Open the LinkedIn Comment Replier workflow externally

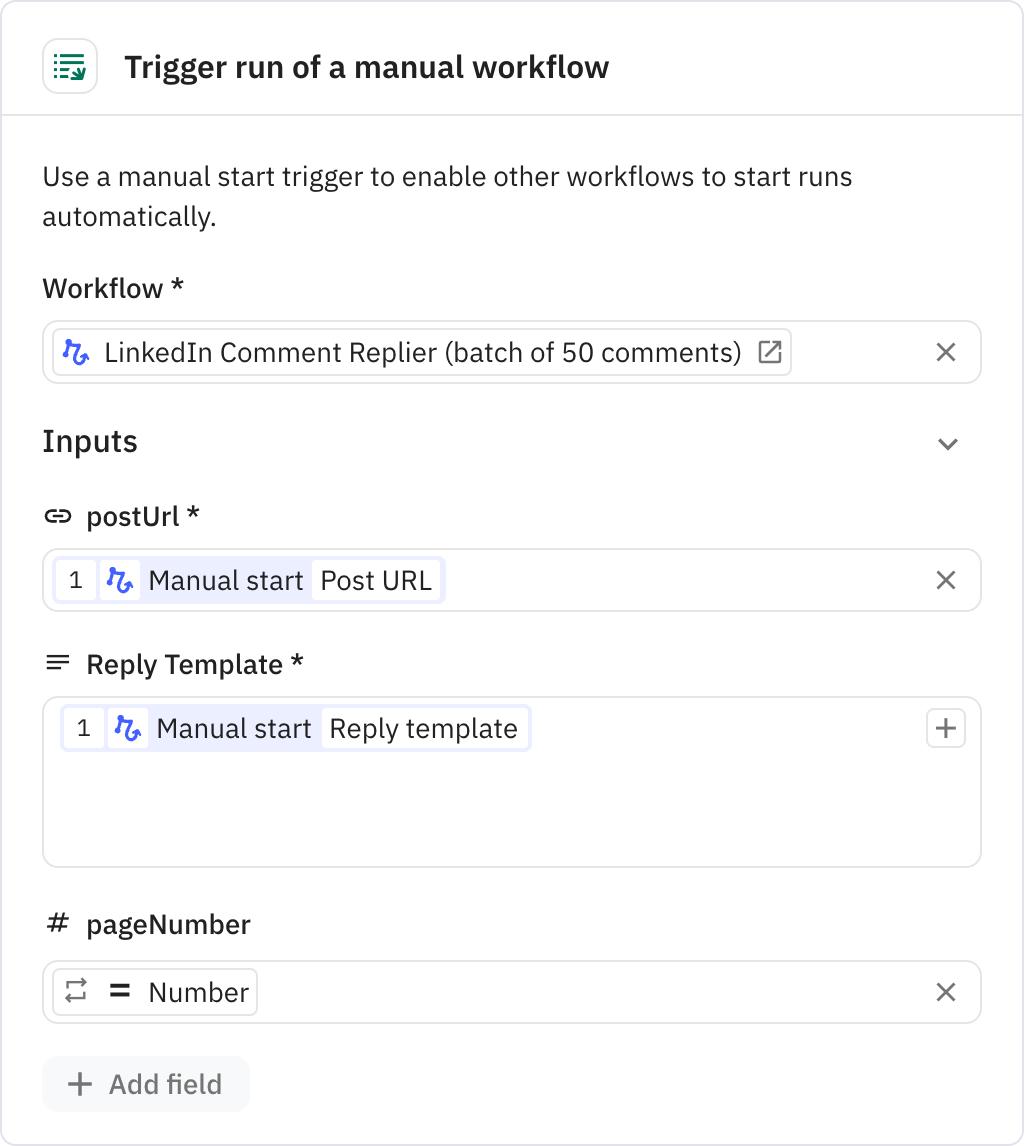coord(769,352)
